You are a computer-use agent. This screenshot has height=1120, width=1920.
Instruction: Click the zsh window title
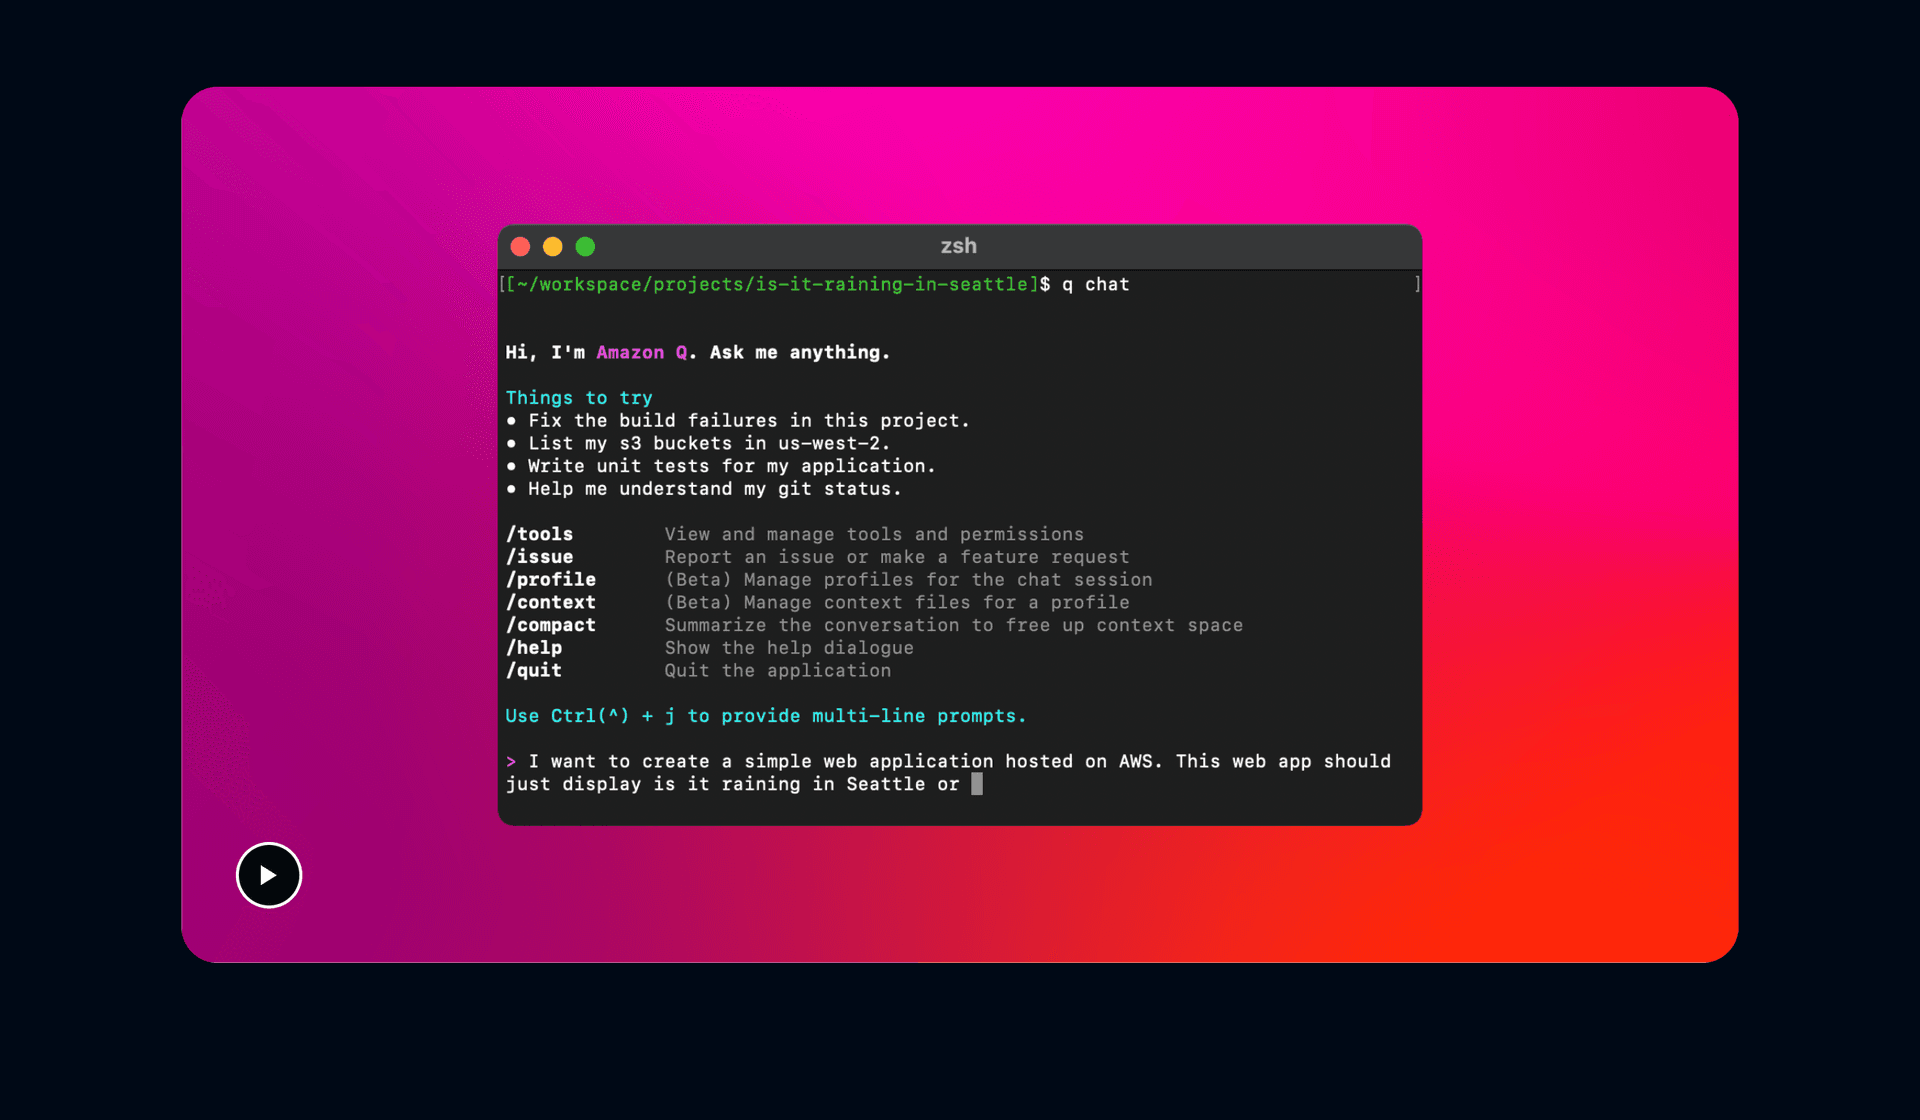(959, 246)
